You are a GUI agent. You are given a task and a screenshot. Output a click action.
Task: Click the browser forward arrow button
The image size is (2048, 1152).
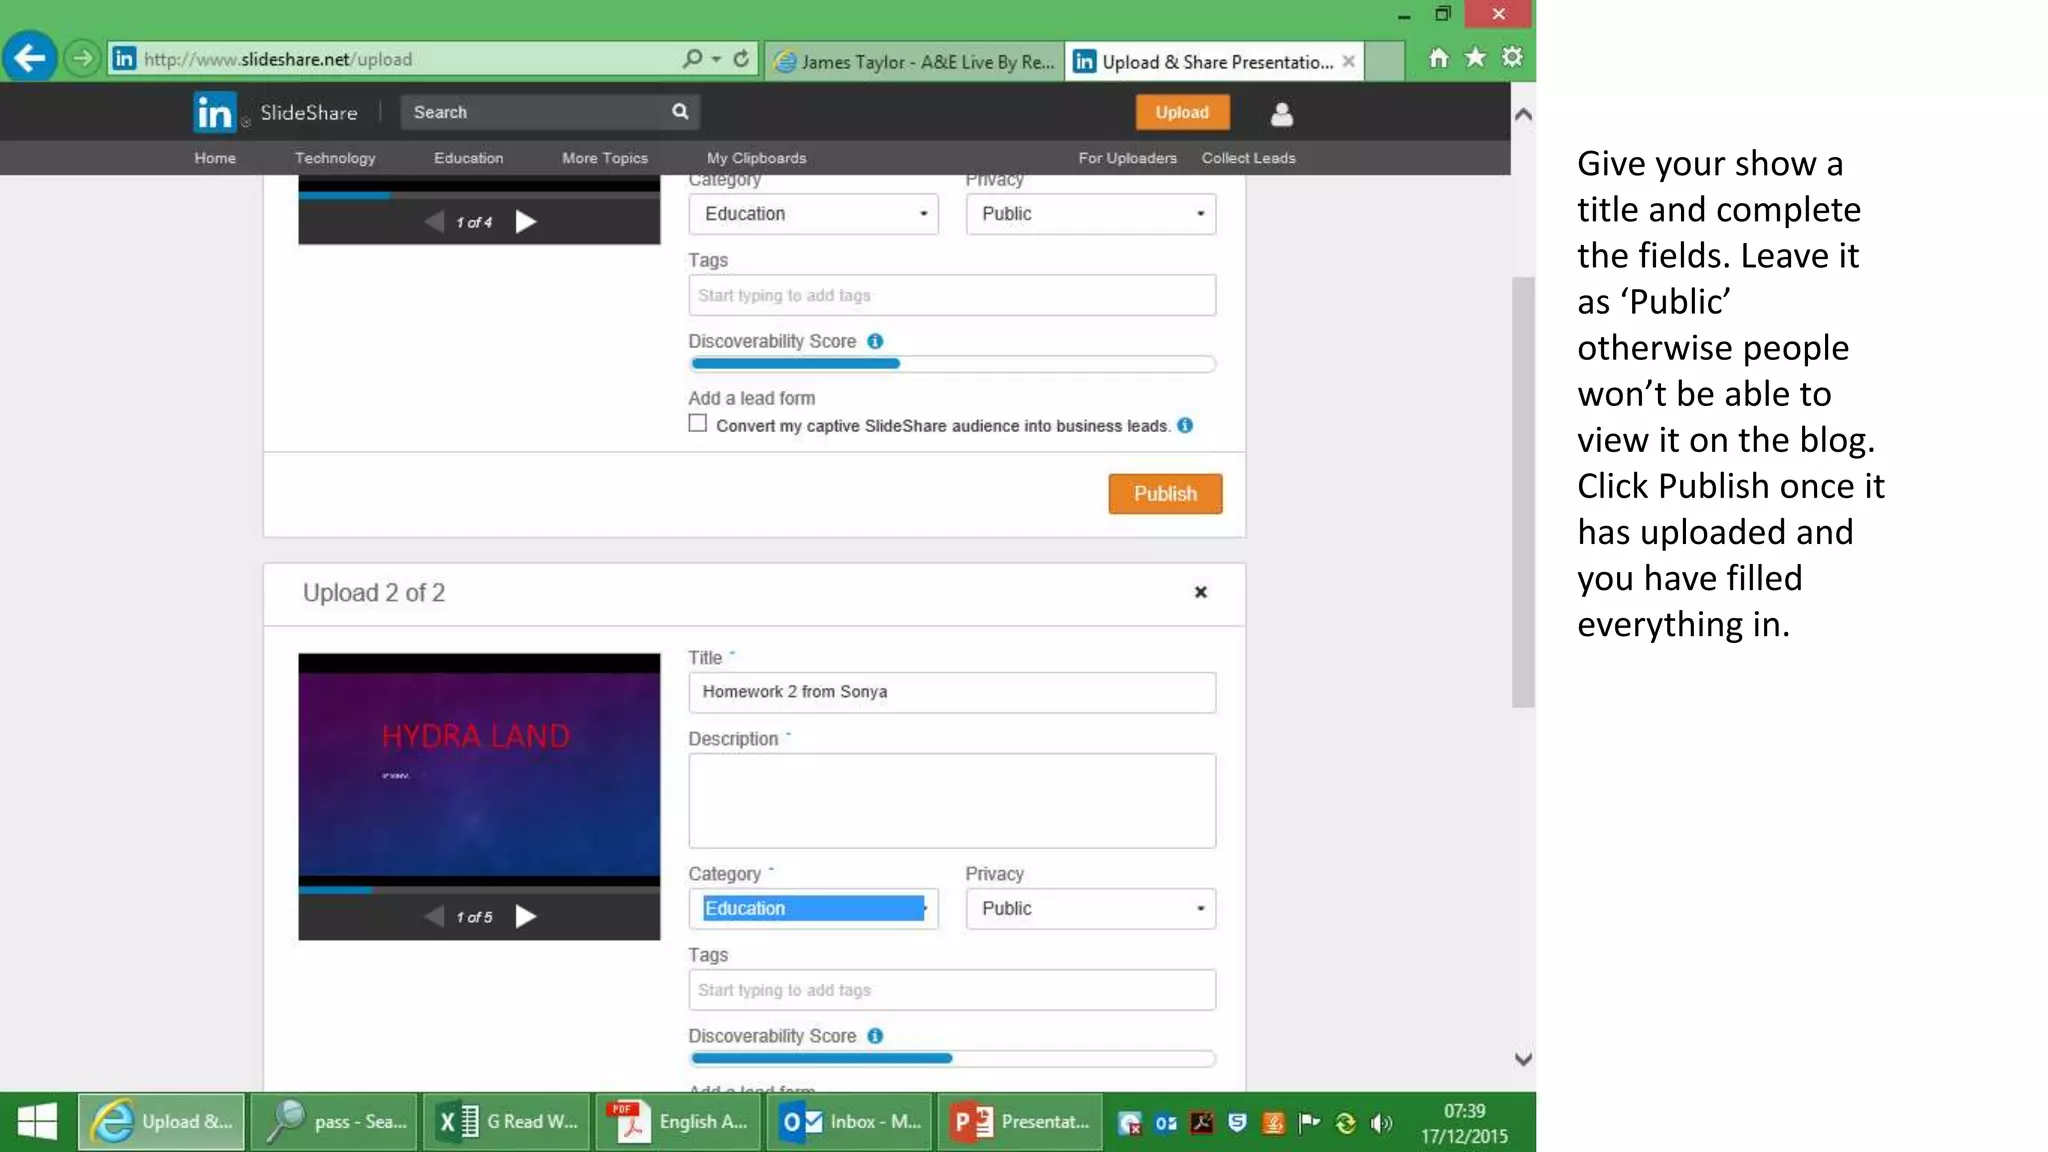tap(83, 58)
